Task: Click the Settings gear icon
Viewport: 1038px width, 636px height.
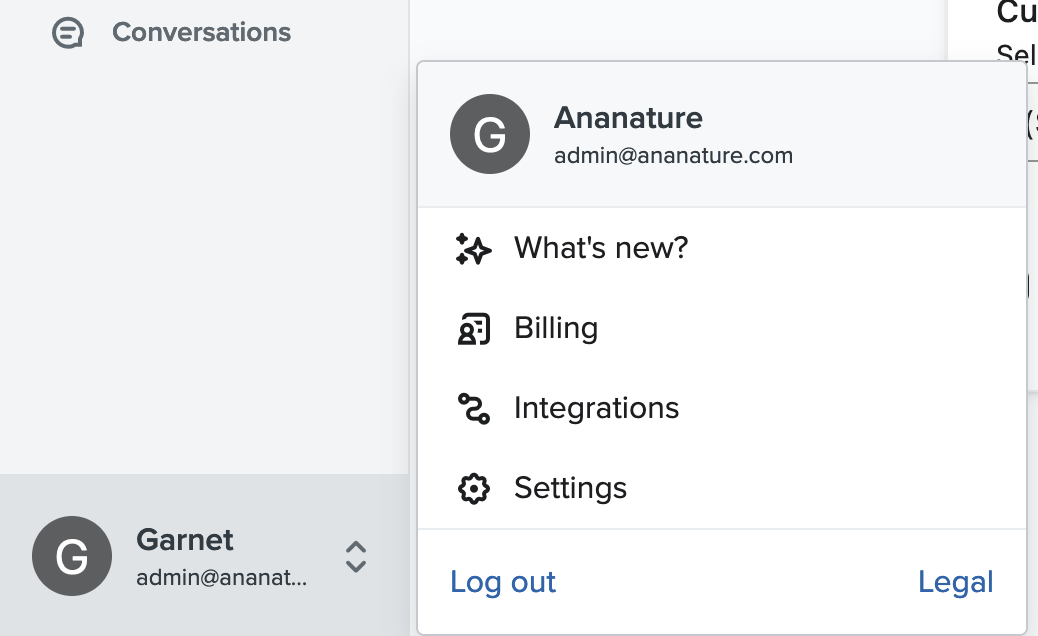Action: coord(472,488)
